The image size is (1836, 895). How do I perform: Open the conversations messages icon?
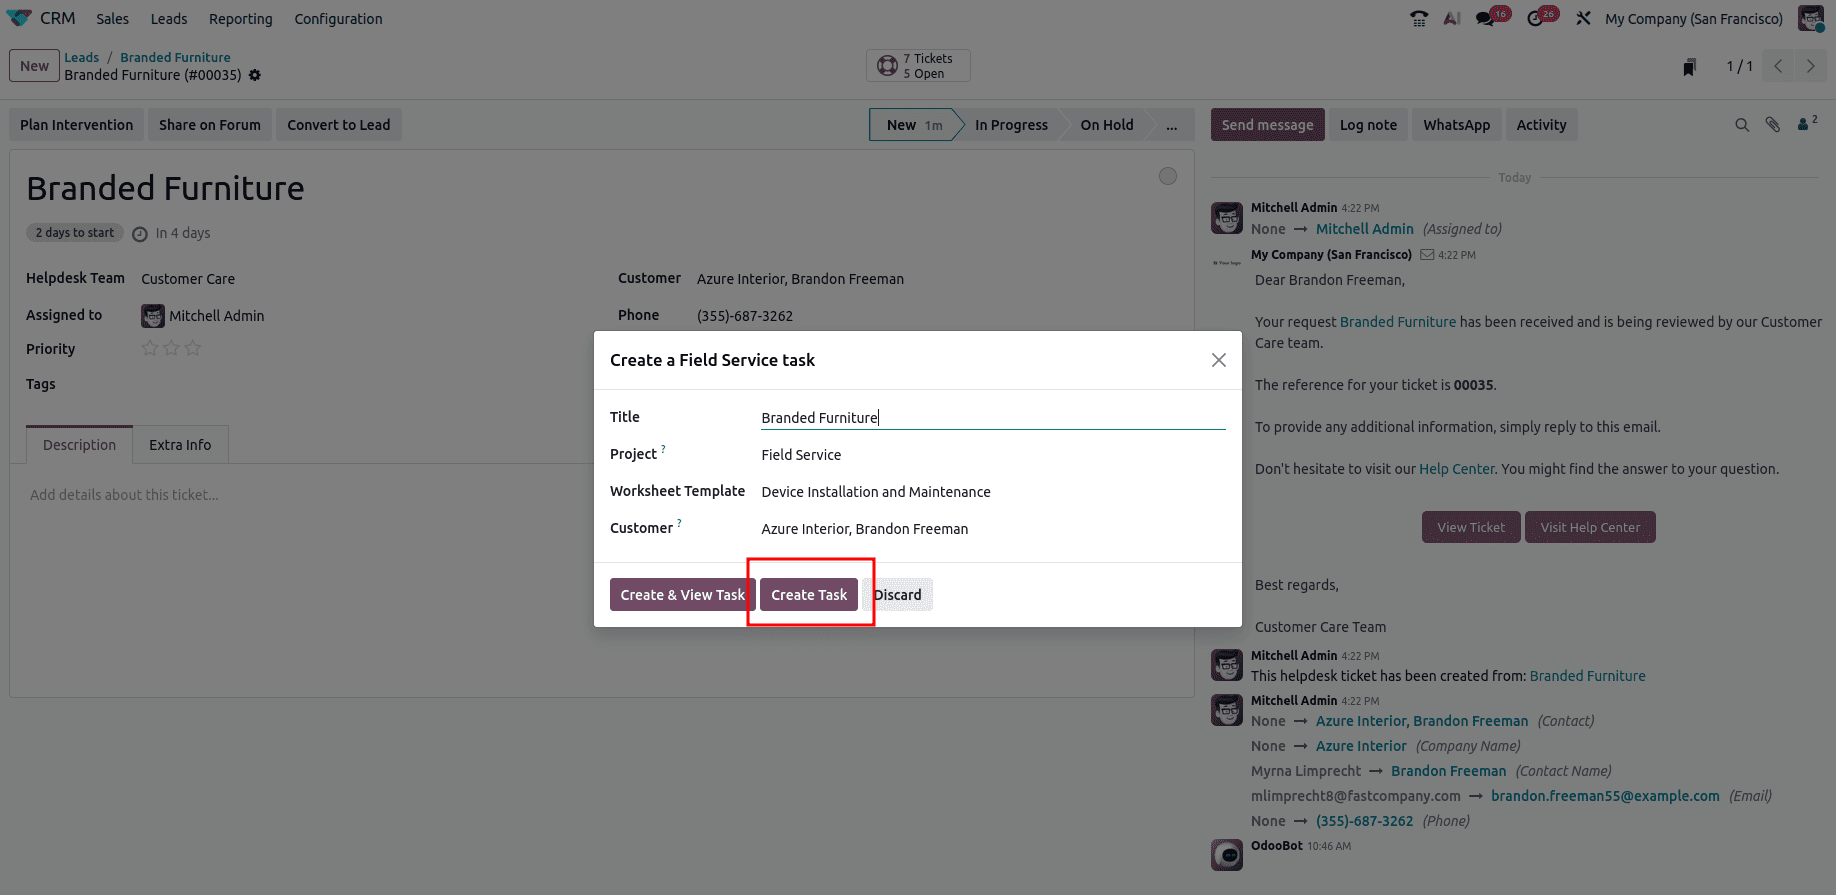pyautogui.click(x=1485, y=18)
